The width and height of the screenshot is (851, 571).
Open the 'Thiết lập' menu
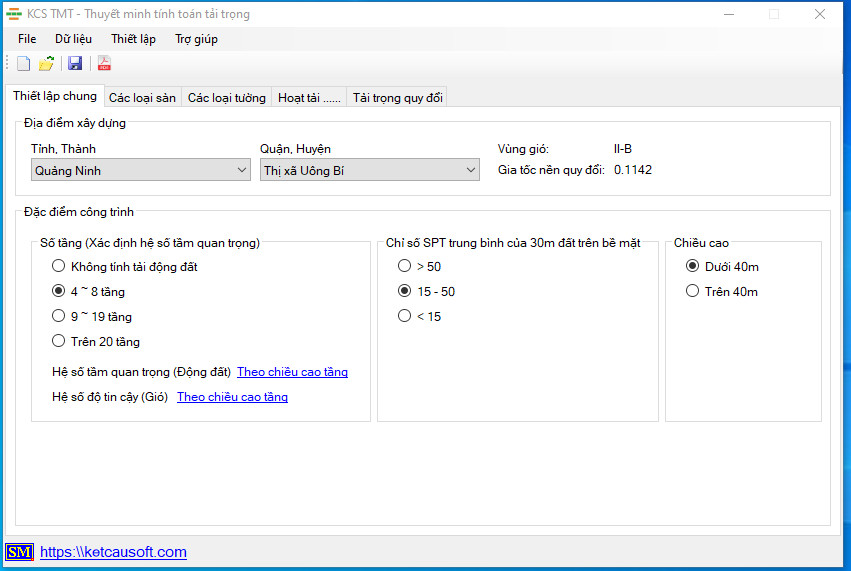(x=133, y=39)
